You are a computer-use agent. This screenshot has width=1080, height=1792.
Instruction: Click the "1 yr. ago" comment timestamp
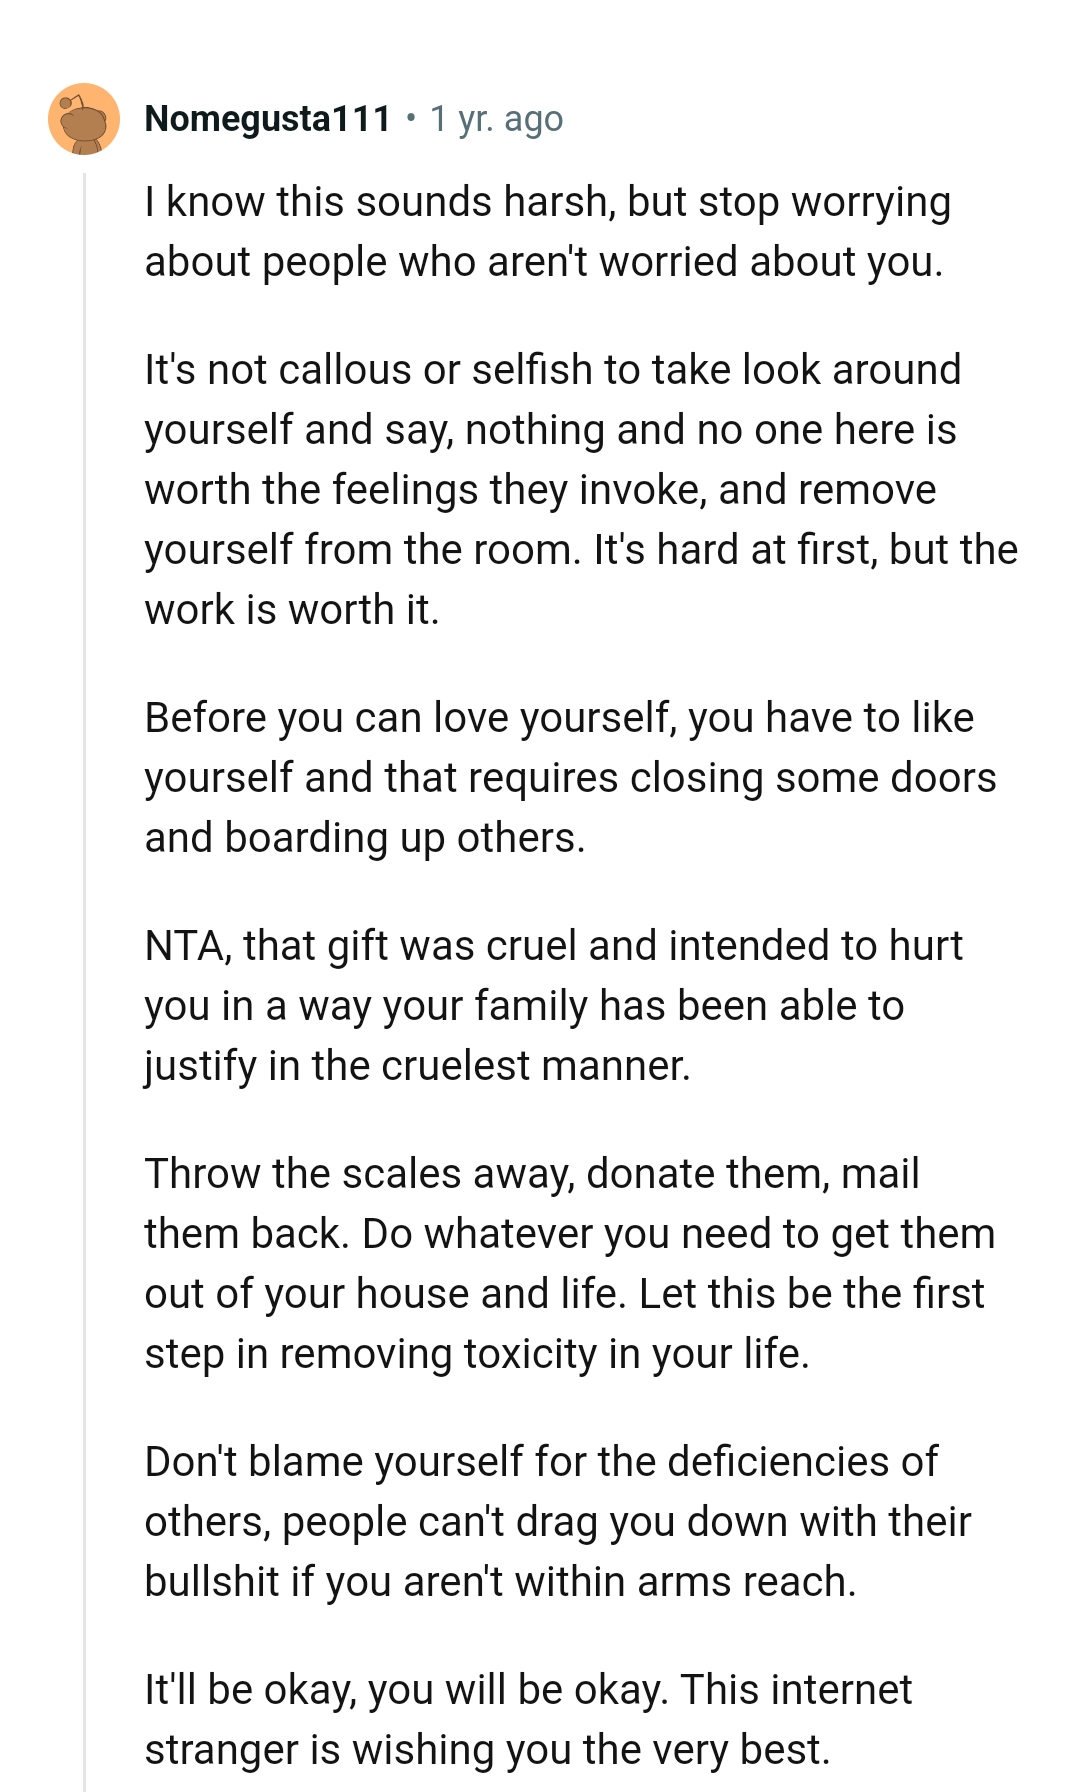pos(496,119)
